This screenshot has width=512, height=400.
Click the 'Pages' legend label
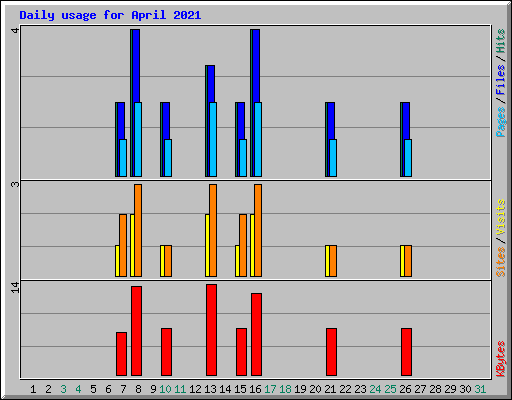click(x=500, y=122)
